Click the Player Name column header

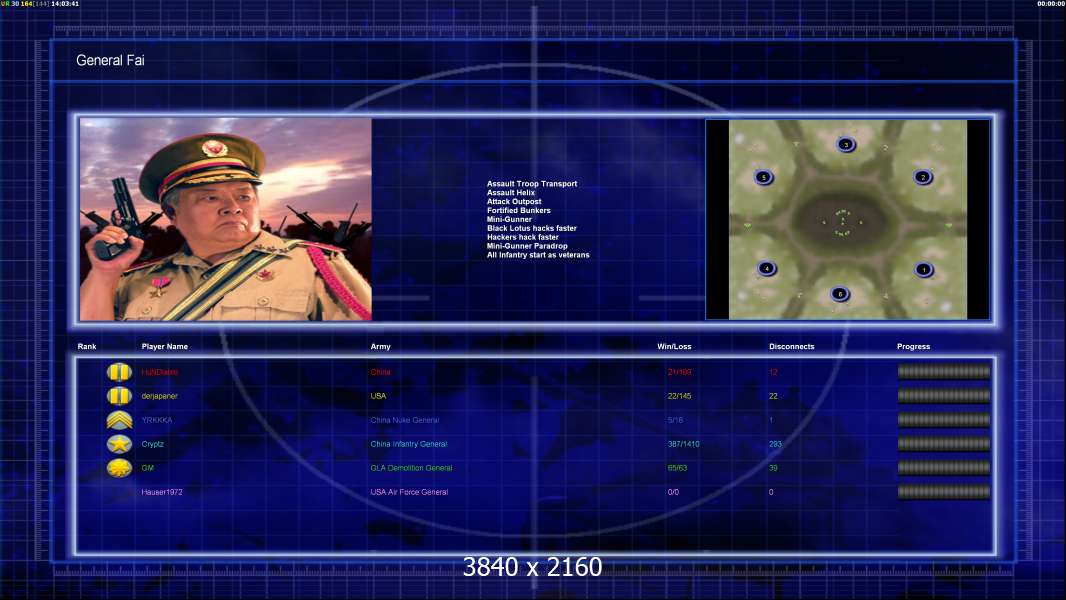pos(165,347)
